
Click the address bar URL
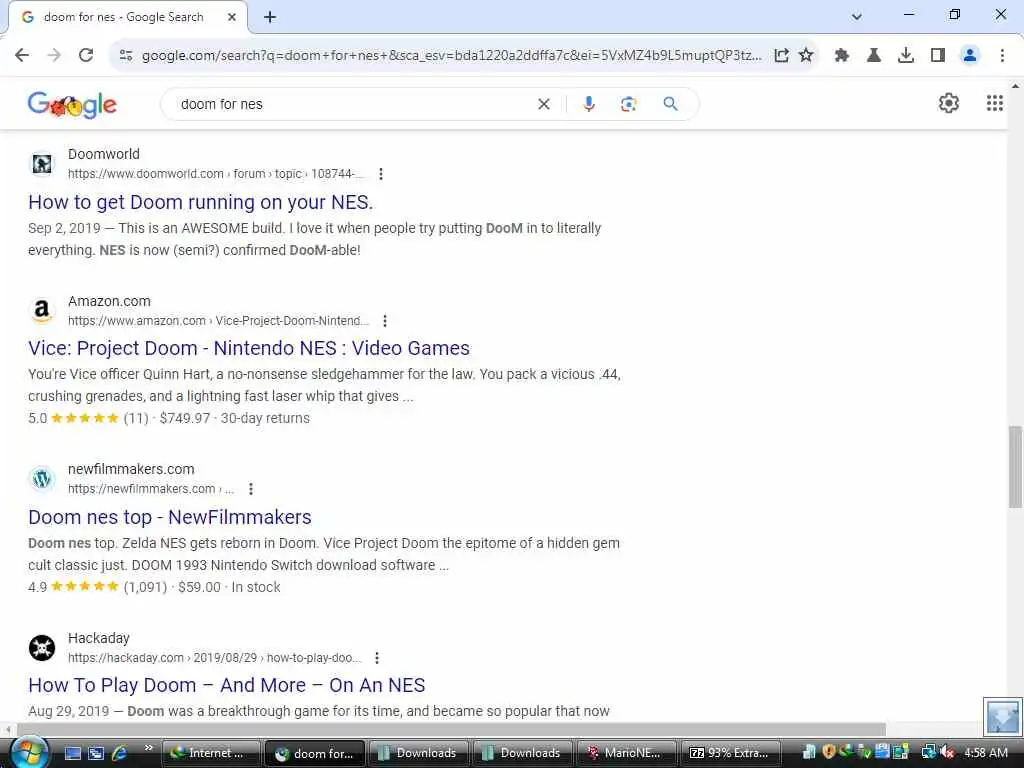coord(451,56)
